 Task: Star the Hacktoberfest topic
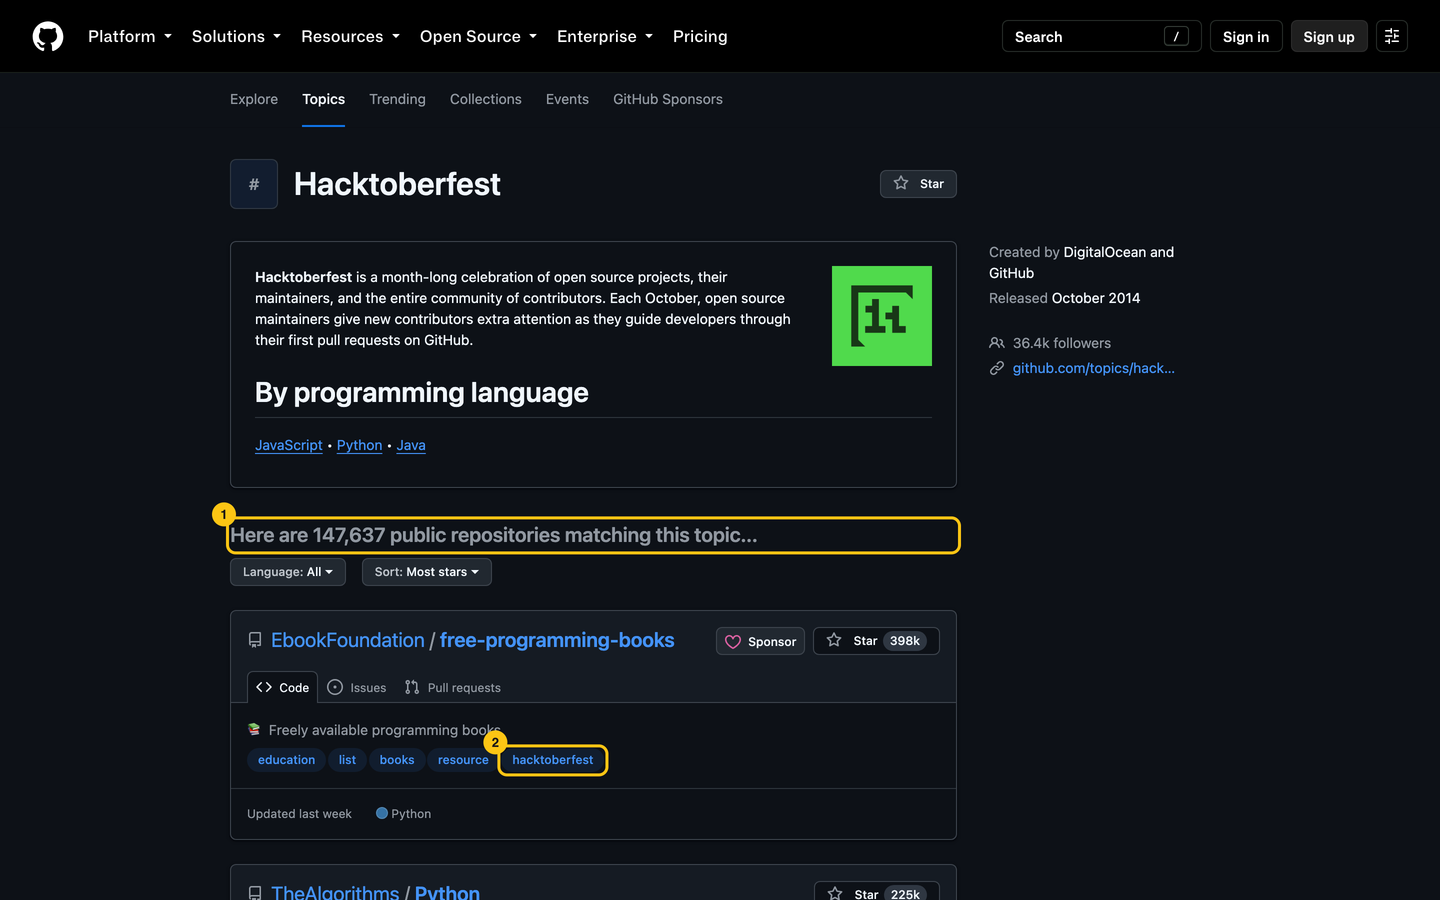point(918,184)
